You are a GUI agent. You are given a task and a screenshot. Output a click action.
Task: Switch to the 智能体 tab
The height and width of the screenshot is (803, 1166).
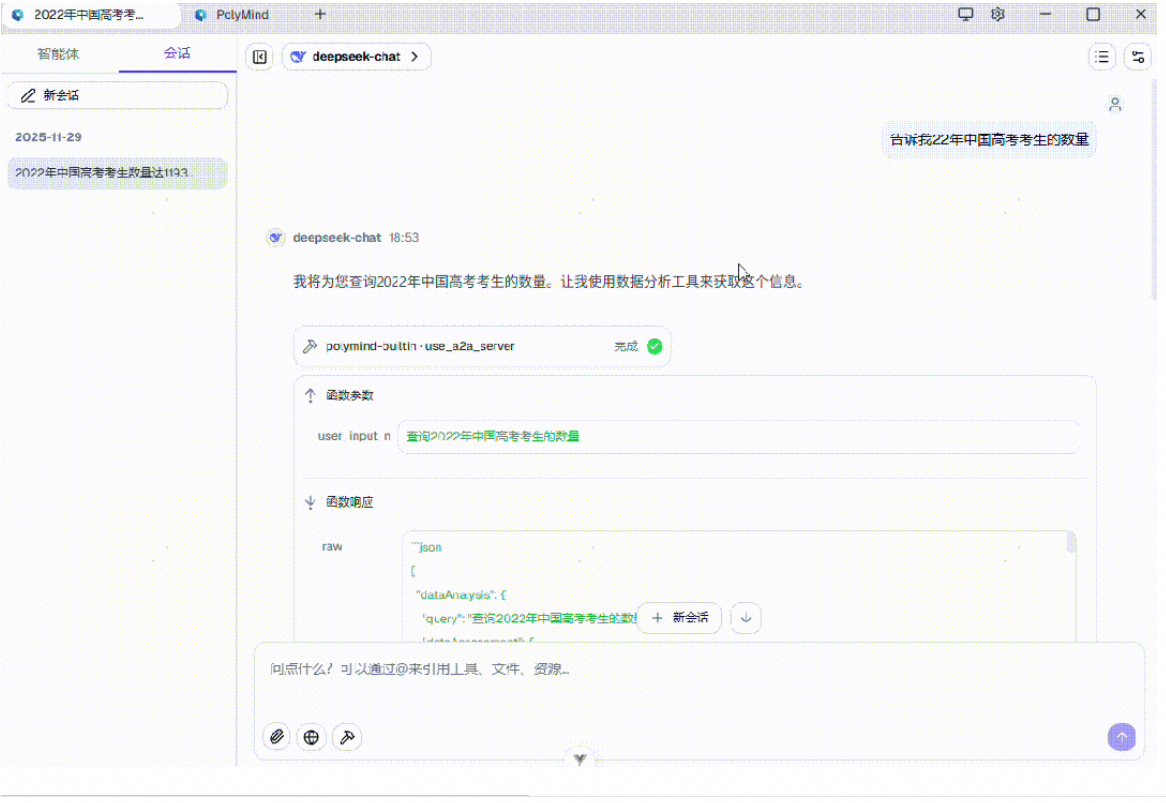click(58, 53)
